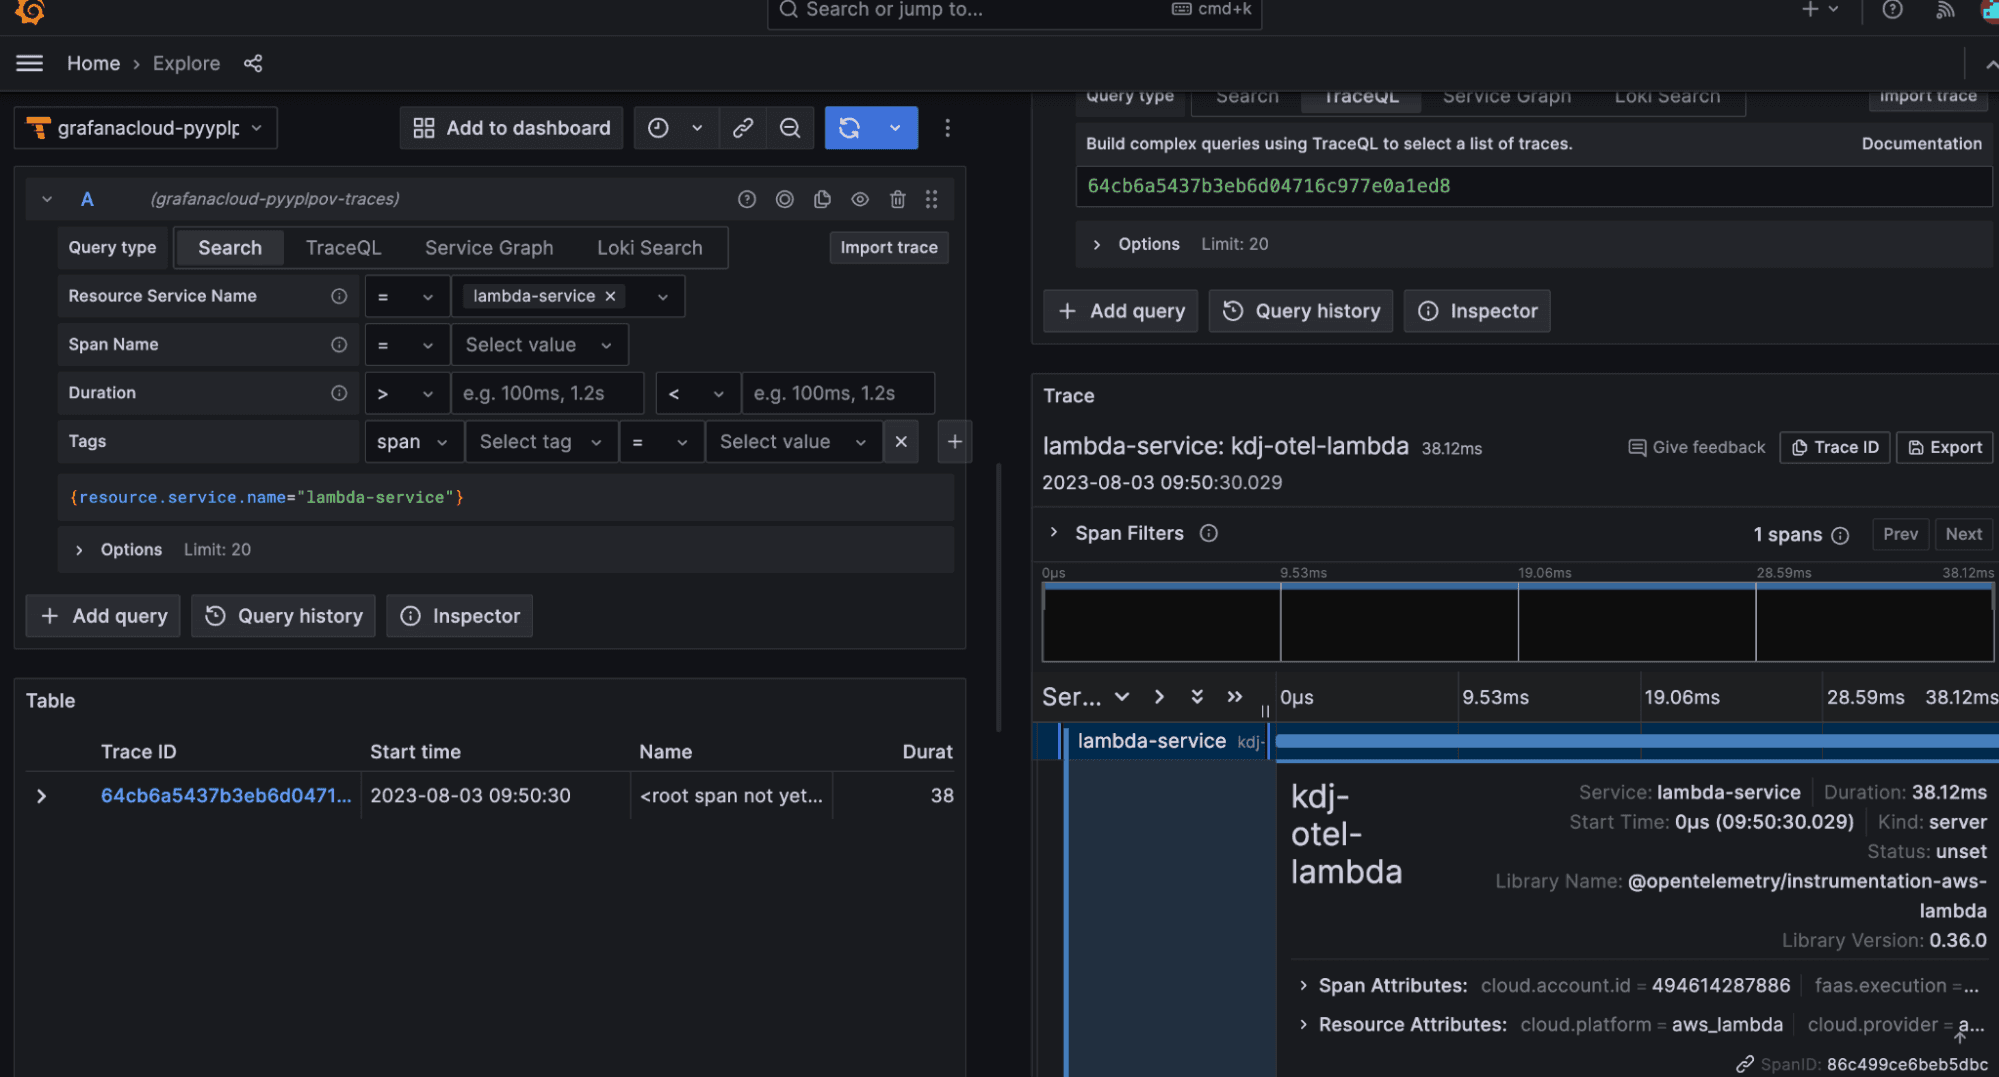Zoom out the time range with magnifier icon
The width and height of the screenshot is (1999, 1077).
click(x=790, y=127)
